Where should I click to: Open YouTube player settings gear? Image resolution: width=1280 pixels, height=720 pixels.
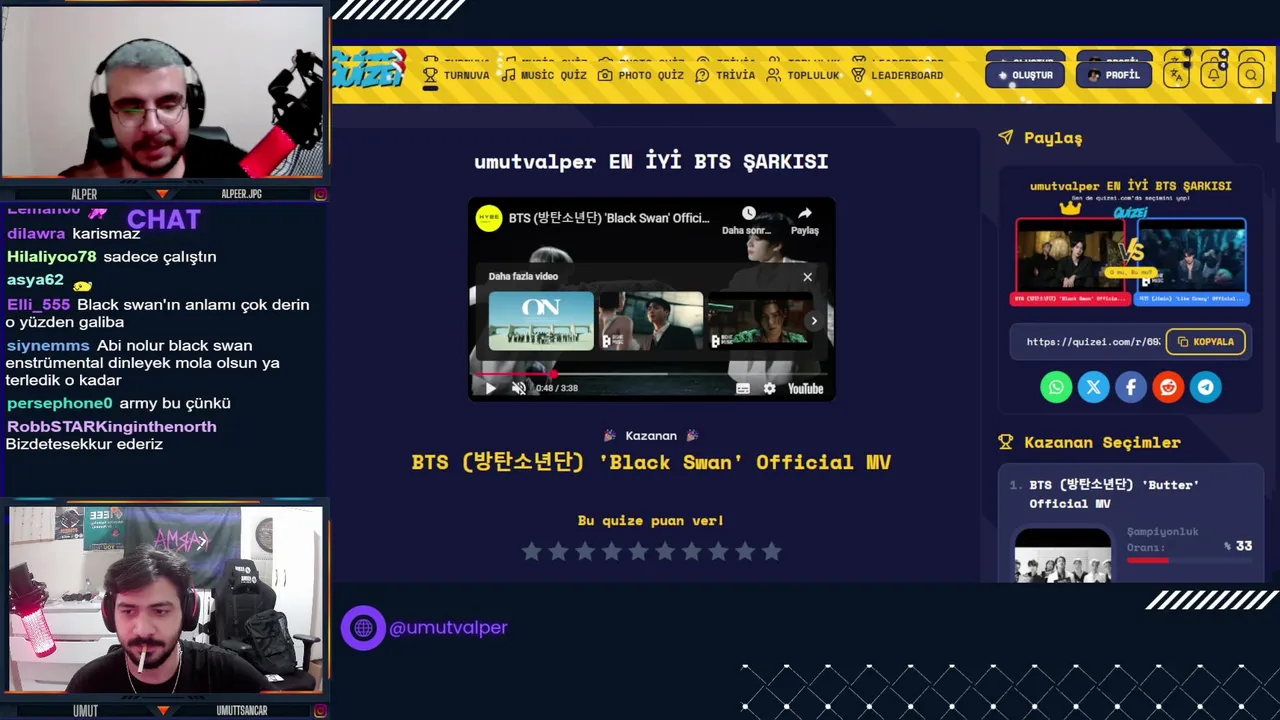click(769, 388)
